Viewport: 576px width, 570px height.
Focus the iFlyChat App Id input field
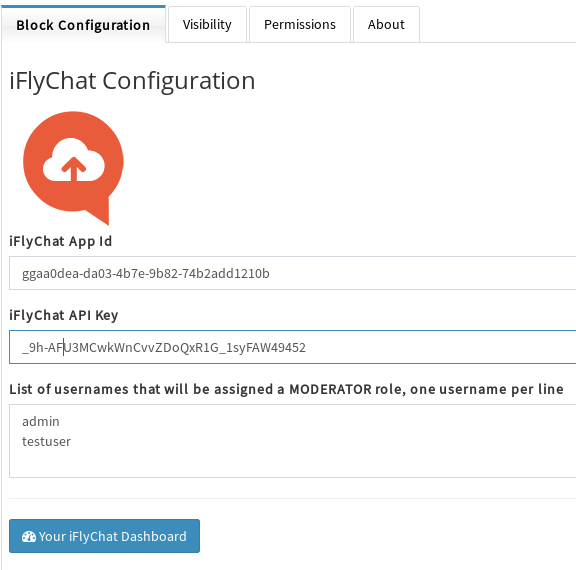pos(292,273)
